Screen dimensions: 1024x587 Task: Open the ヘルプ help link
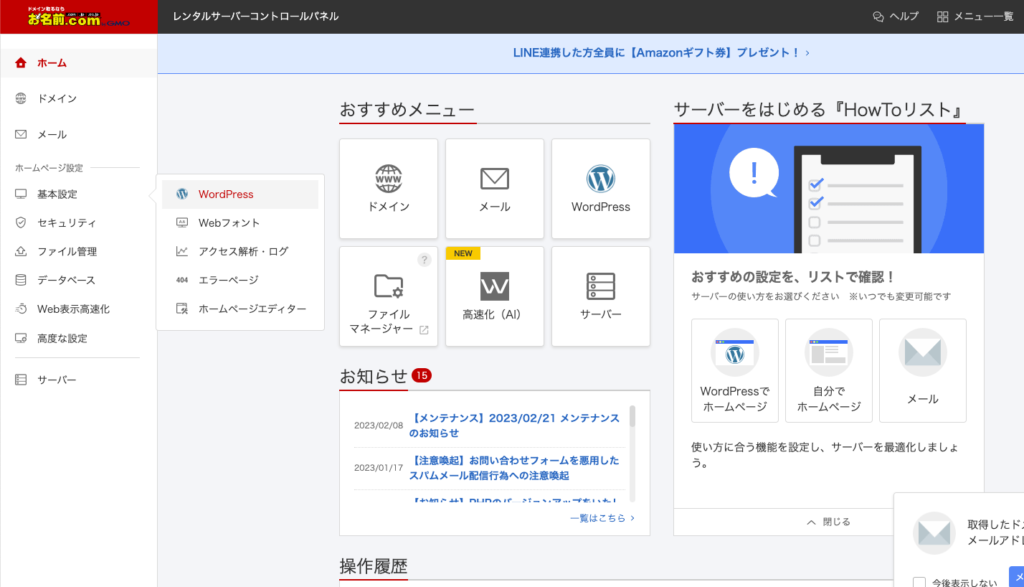click(x=895, y=16)
